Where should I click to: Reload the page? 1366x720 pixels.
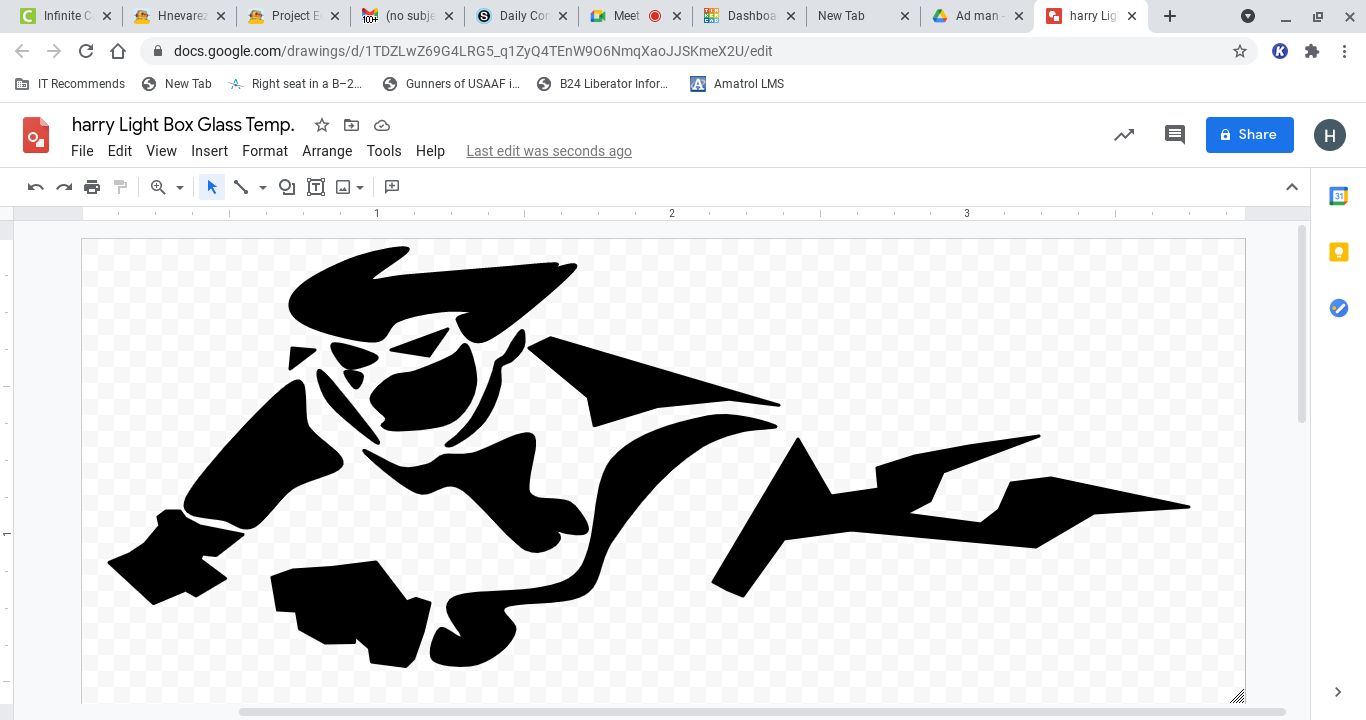point(86,51)
